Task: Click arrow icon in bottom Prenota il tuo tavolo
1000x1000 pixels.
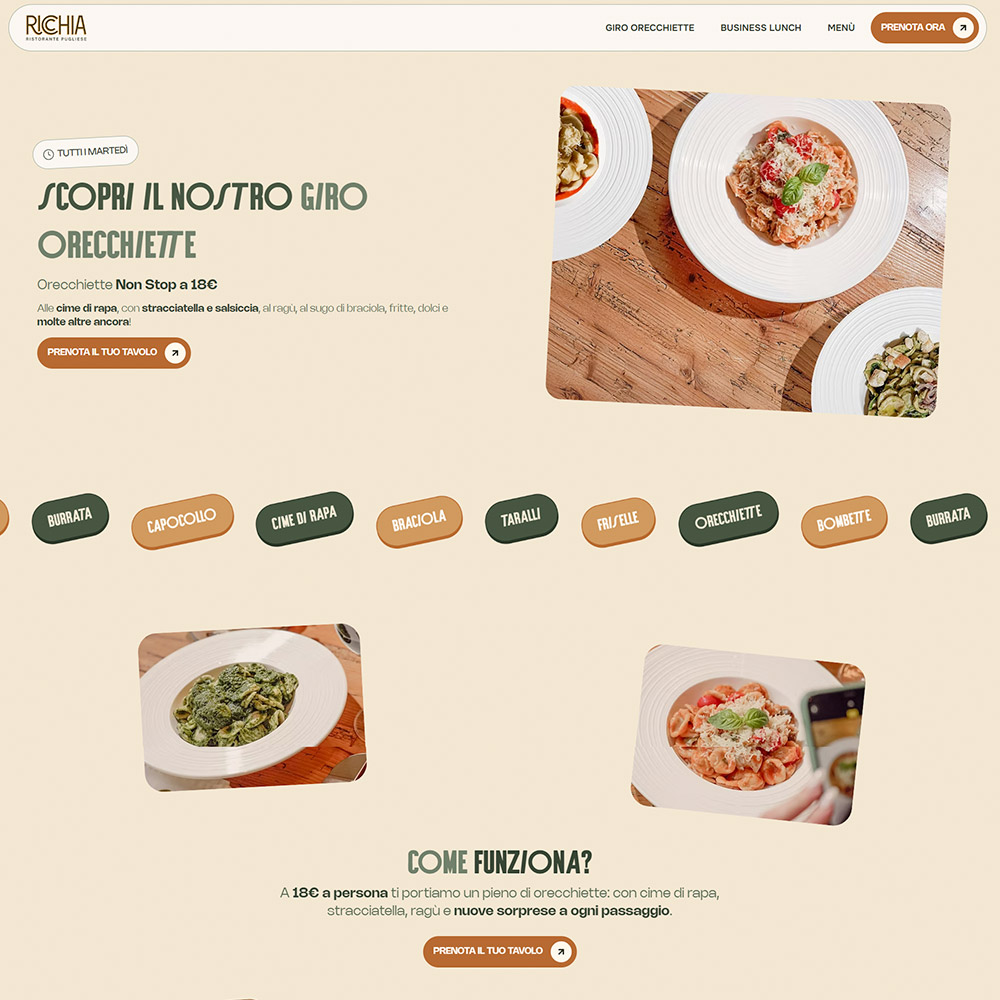Action: pos(561,952)
